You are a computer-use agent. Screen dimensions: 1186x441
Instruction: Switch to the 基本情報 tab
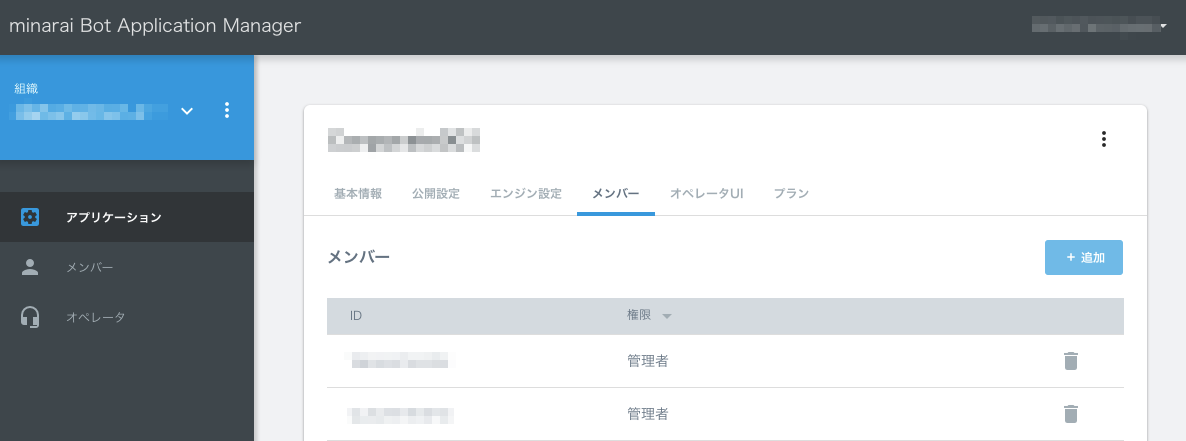[x=358, y=194]
